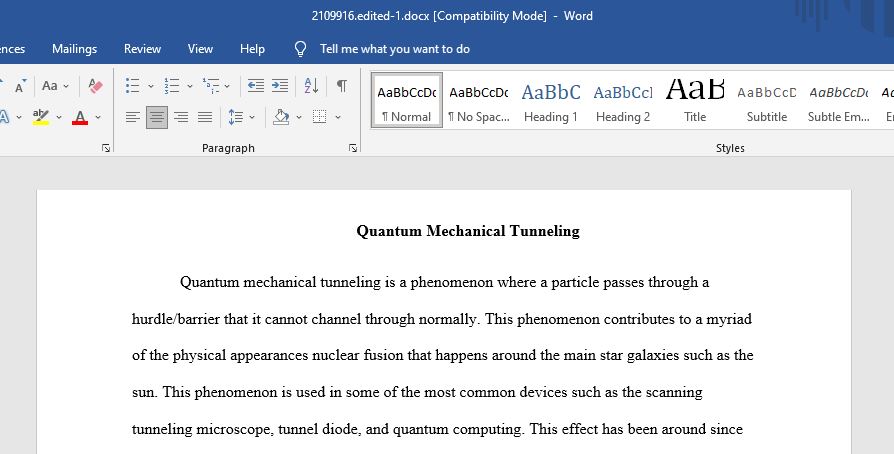
Task: Click the Tell me lightbulb icon
Action: click(300, 49)
